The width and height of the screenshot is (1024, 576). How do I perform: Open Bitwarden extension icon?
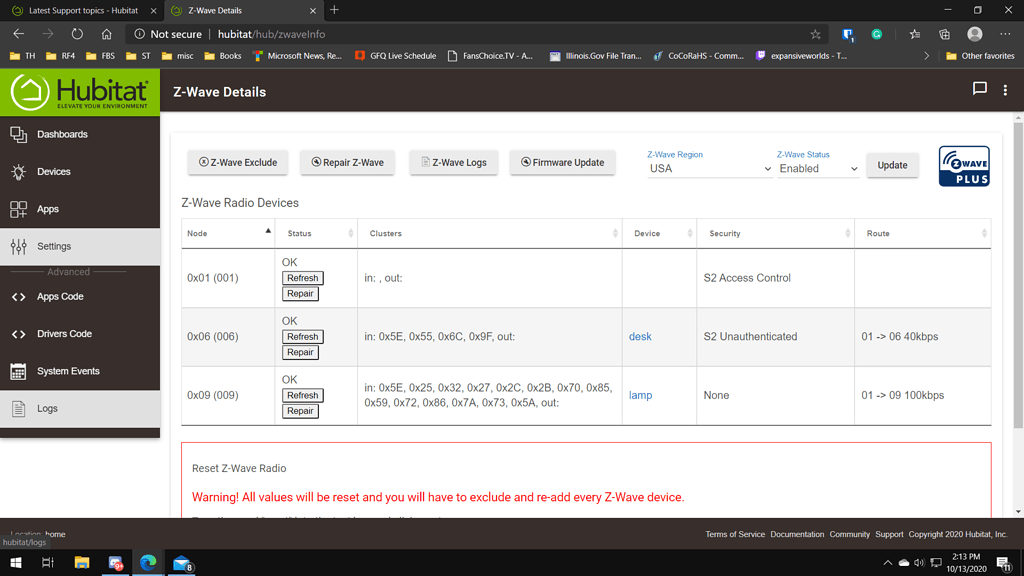pyautogui.click(x=847, y=35)
